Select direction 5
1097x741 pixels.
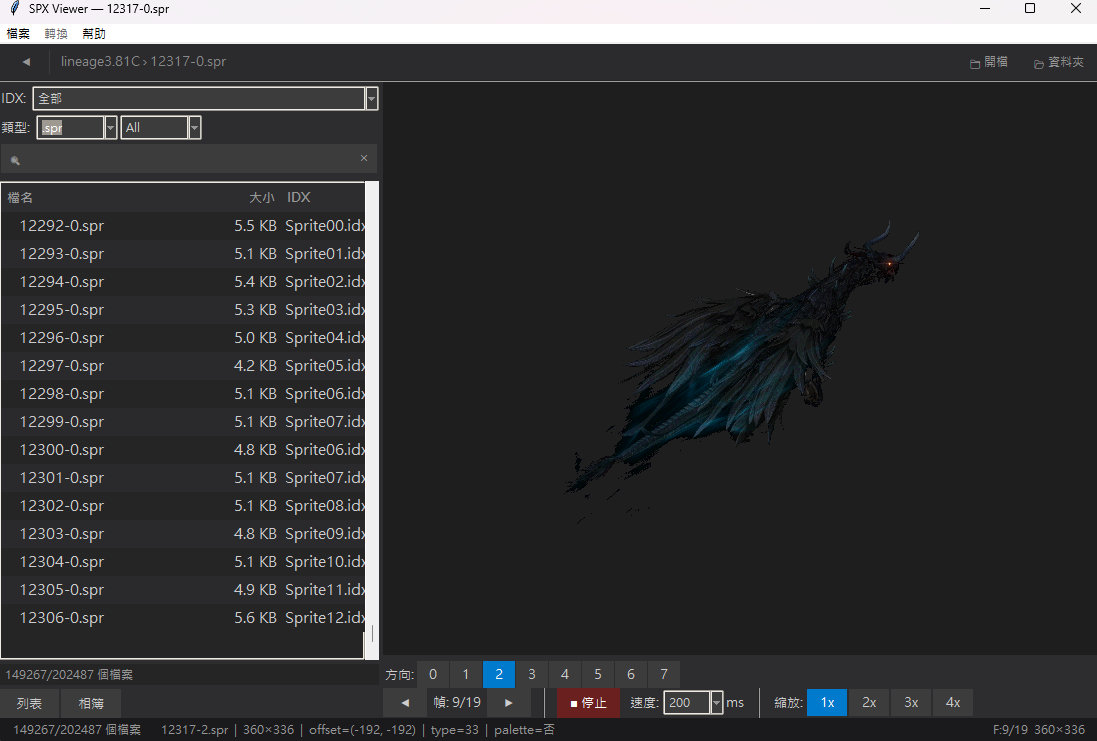coord(597,675)
